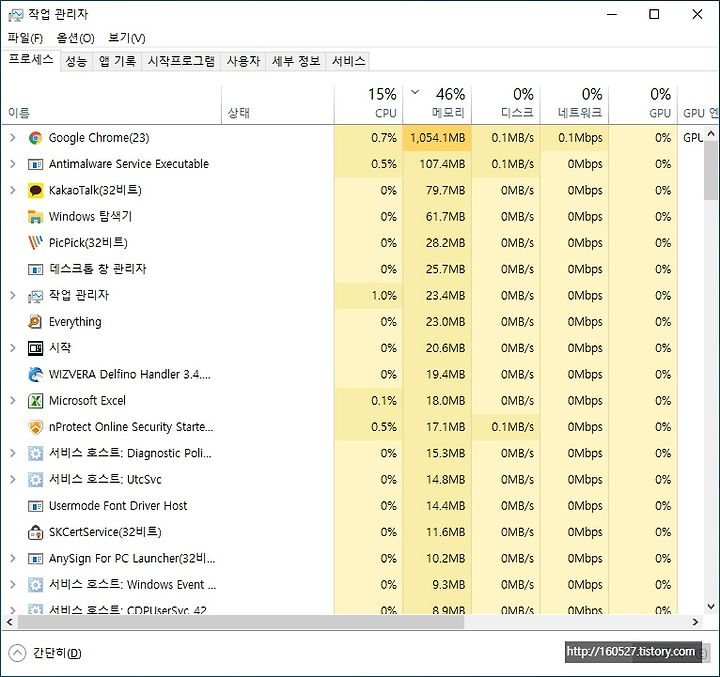Switch to the 앱 기록 tab
The image size is (720, 677).
[118, 61]
